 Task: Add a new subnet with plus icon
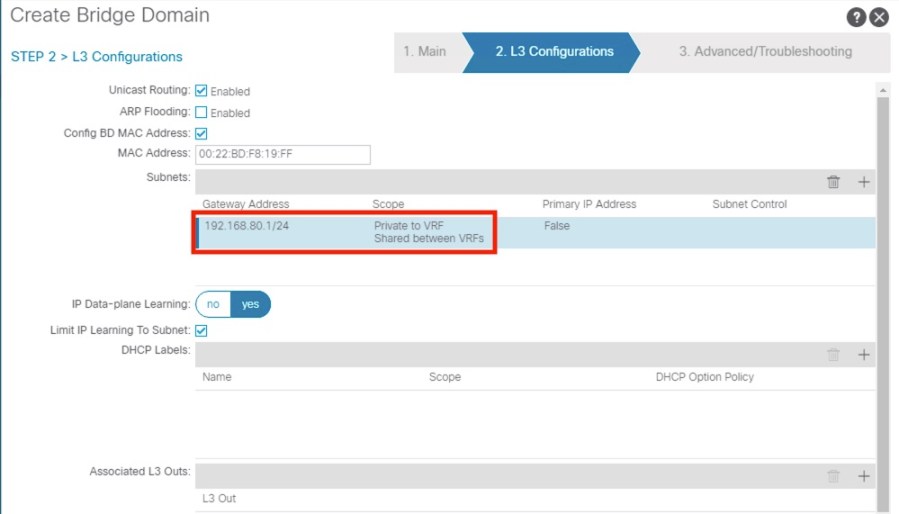click(864, 181)
